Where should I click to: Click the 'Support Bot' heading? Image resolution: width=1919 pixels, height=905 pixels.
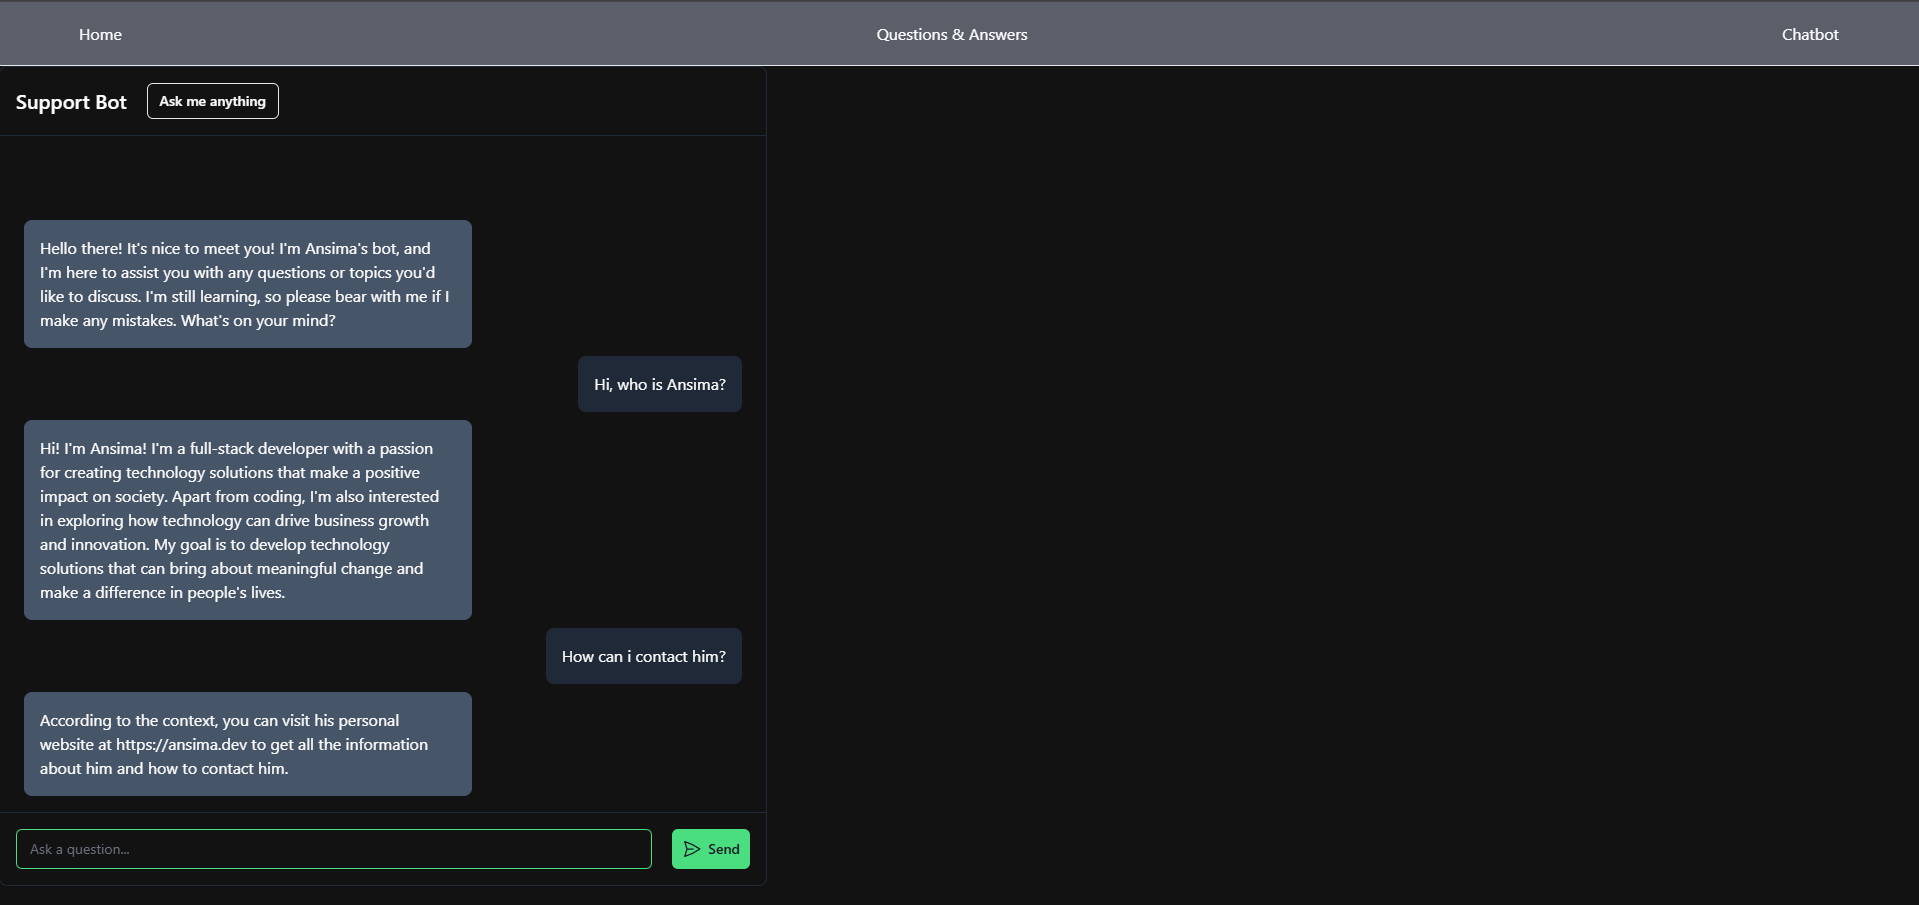[x=71, y=102]
